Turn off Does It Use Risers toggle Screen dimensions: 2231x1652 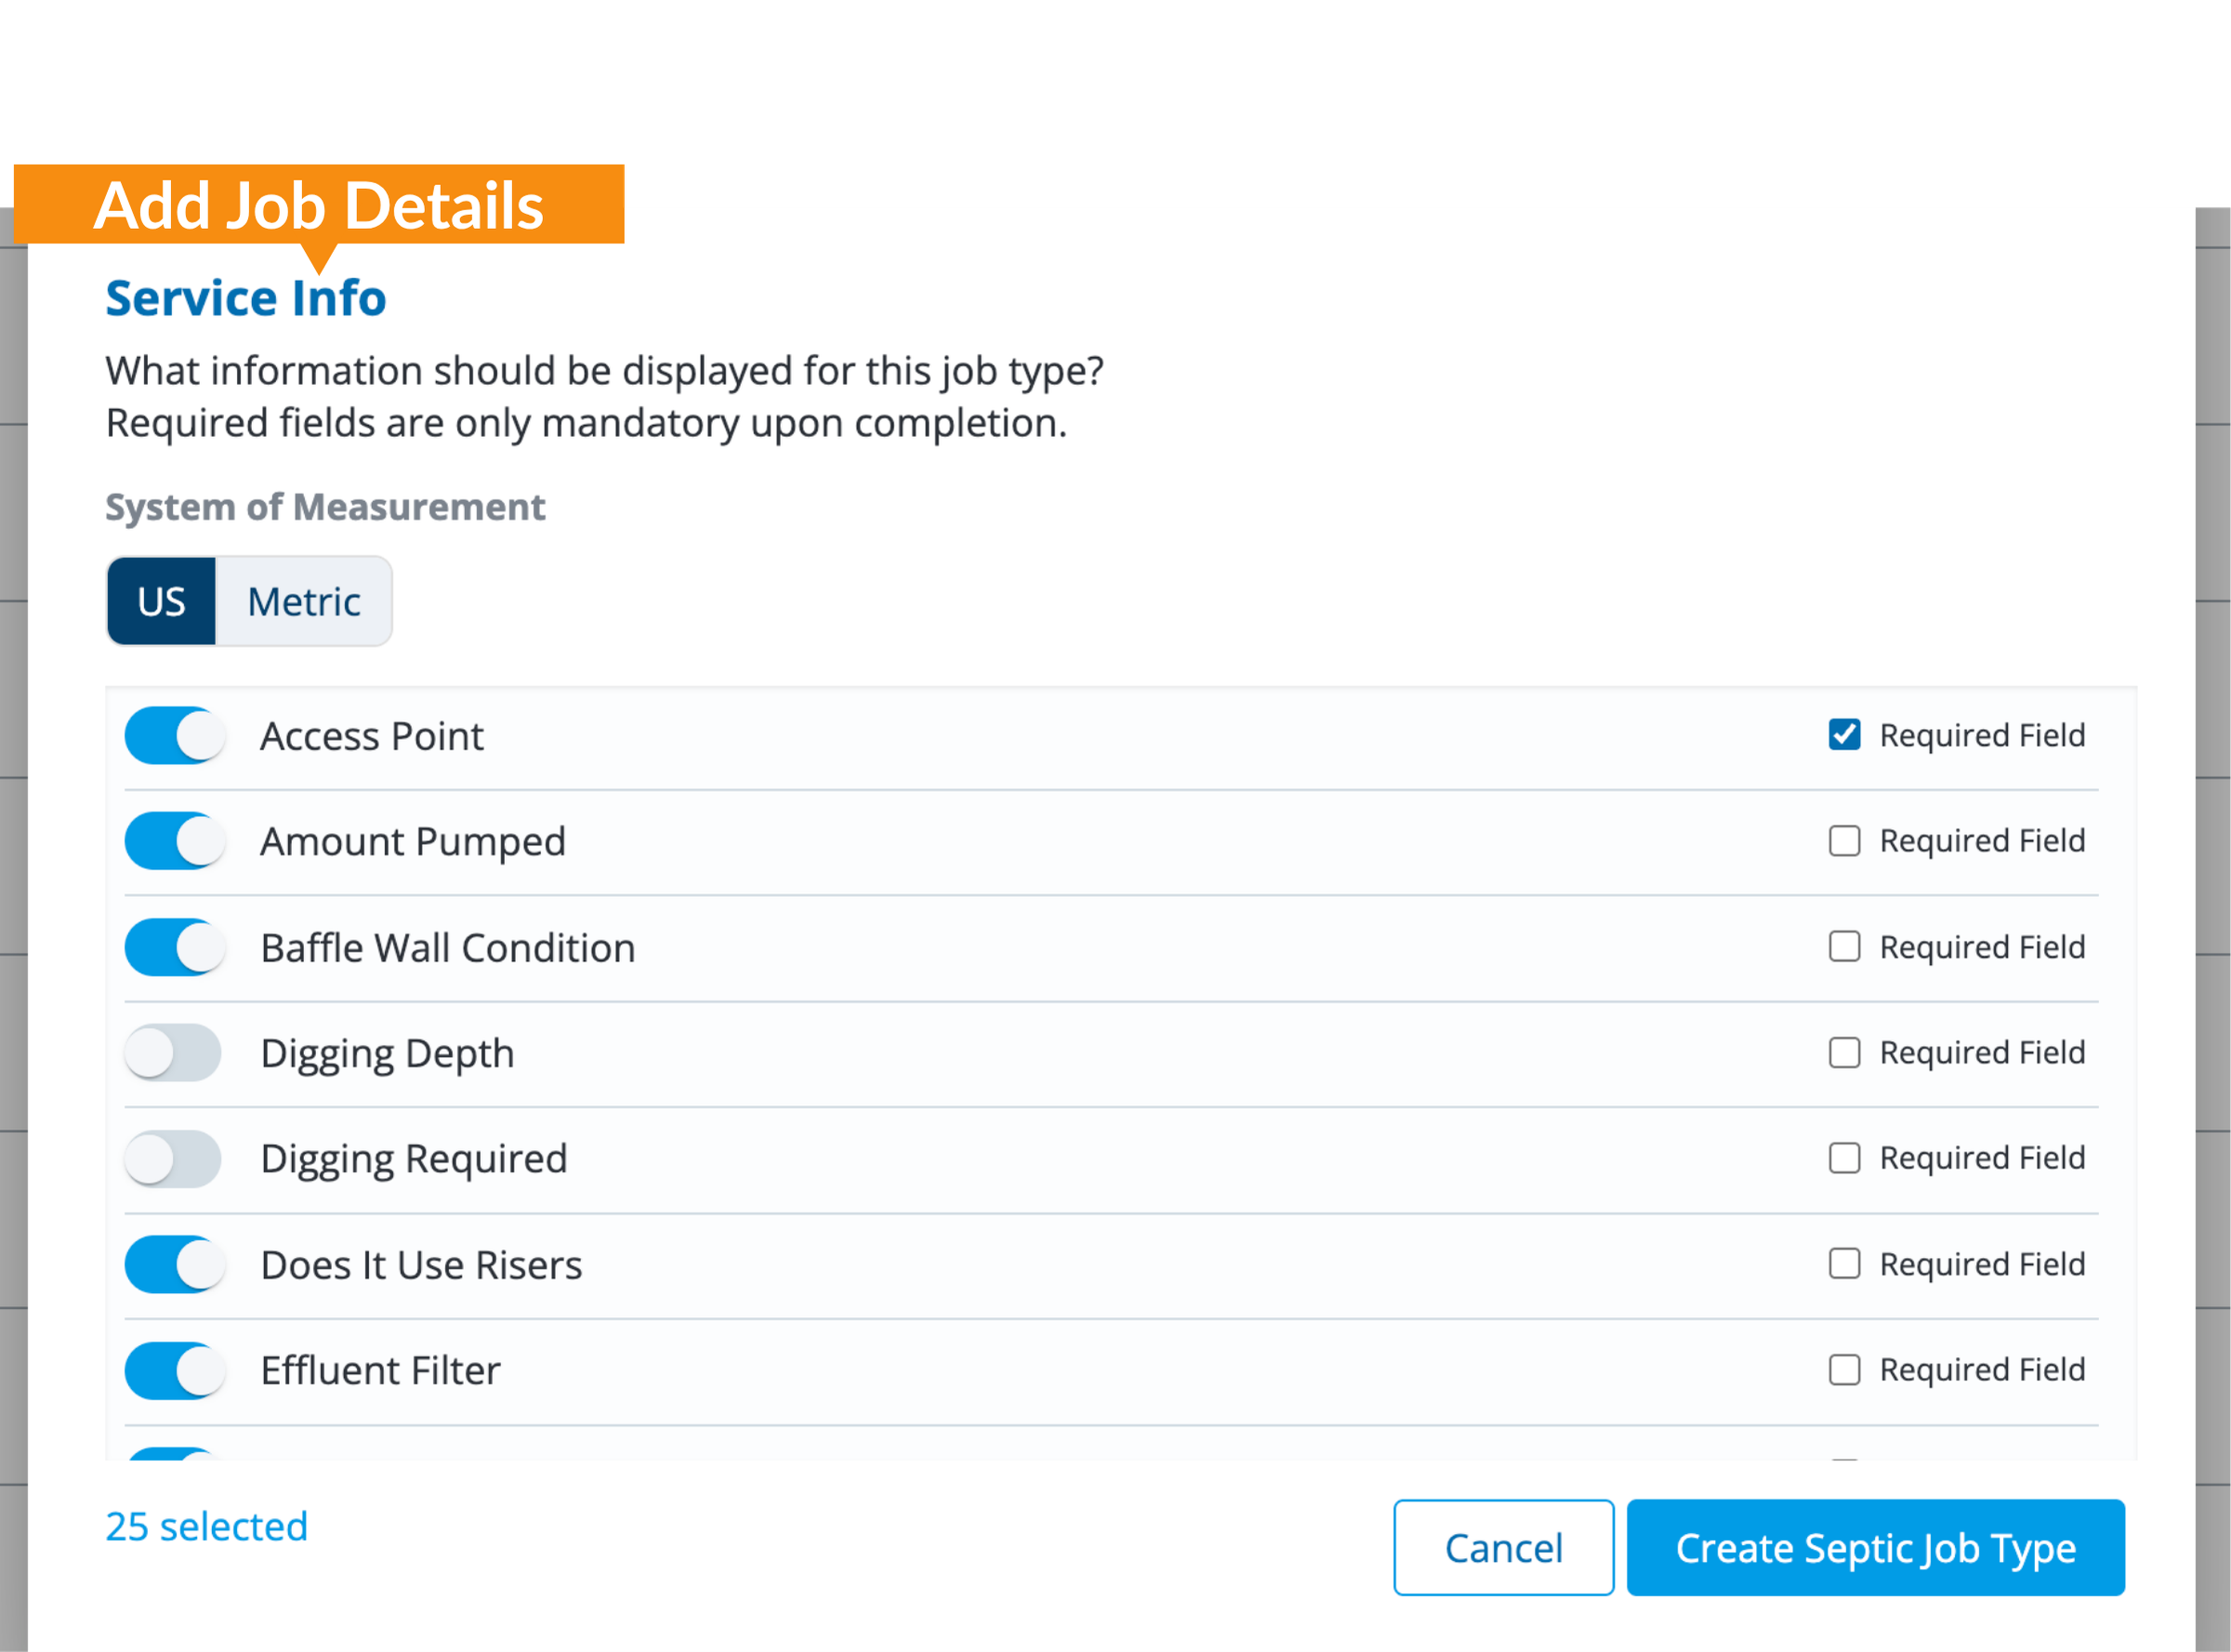(174, 1265)
